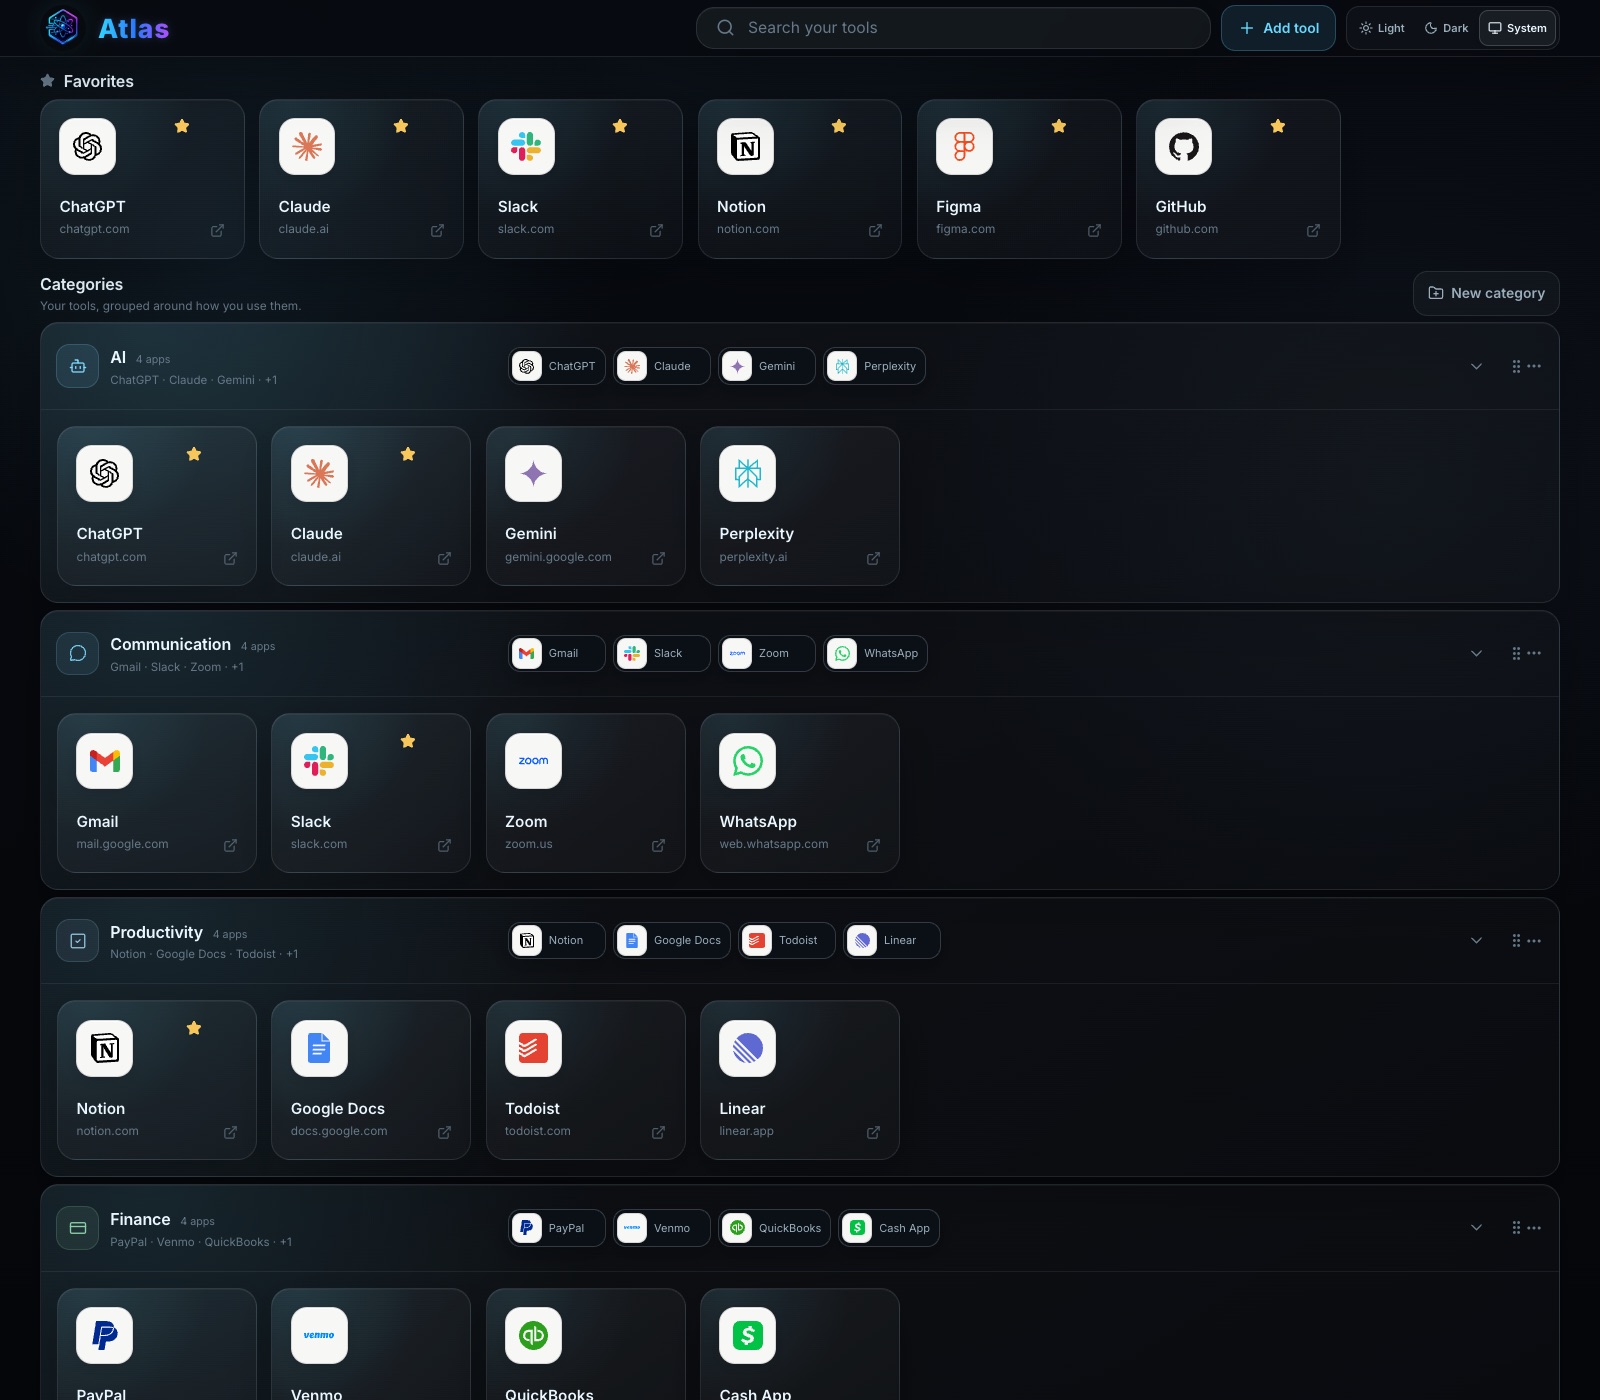1600x1400 pixels.
Task: Open Productivity category more options menu
Action: pyautogui.click(x=1534, y=940)
